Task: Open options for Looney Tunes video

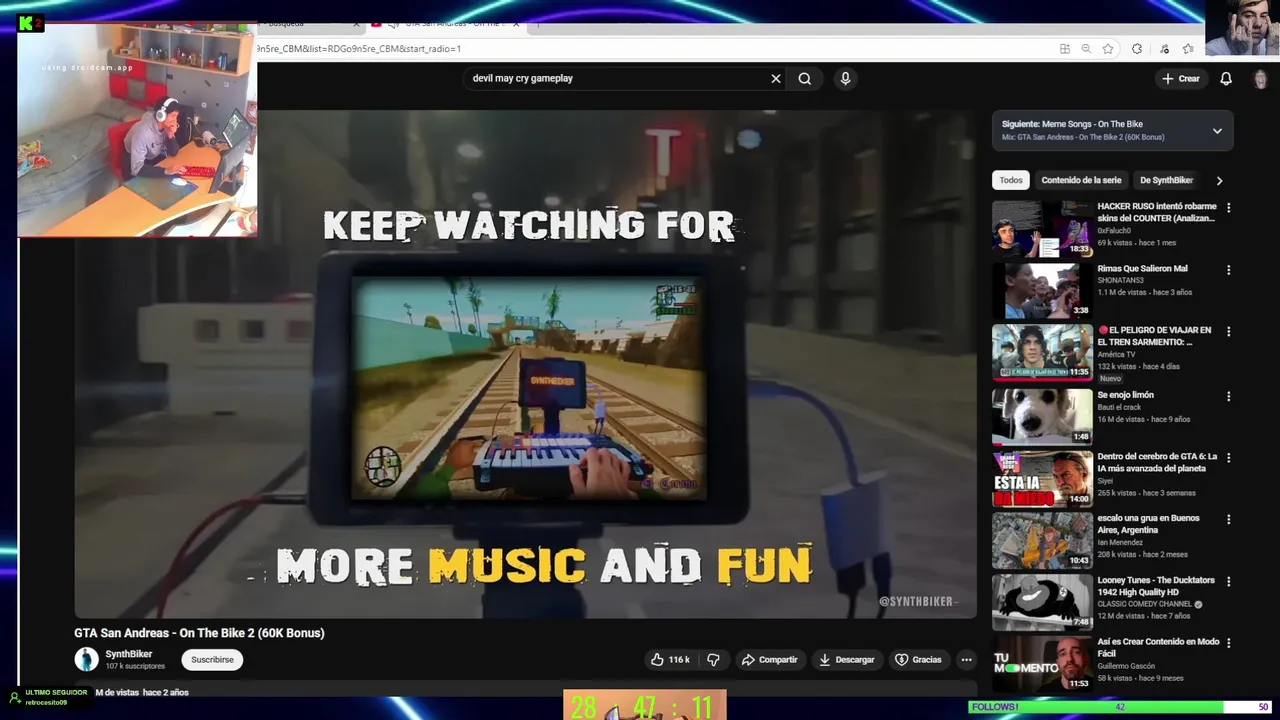Action: (1229, 581)
